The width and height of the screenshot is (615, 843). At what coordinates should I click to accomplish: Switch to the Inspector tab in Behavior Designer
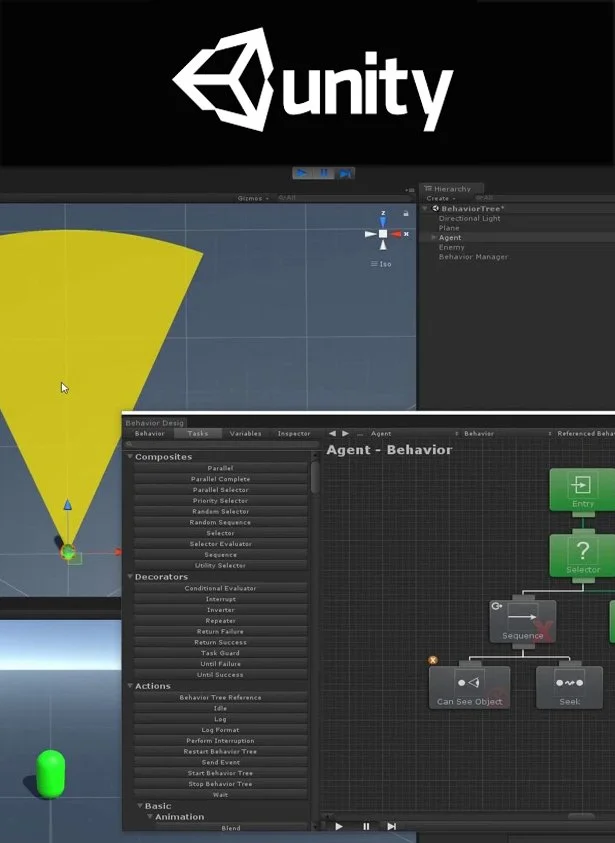point(294,433)
